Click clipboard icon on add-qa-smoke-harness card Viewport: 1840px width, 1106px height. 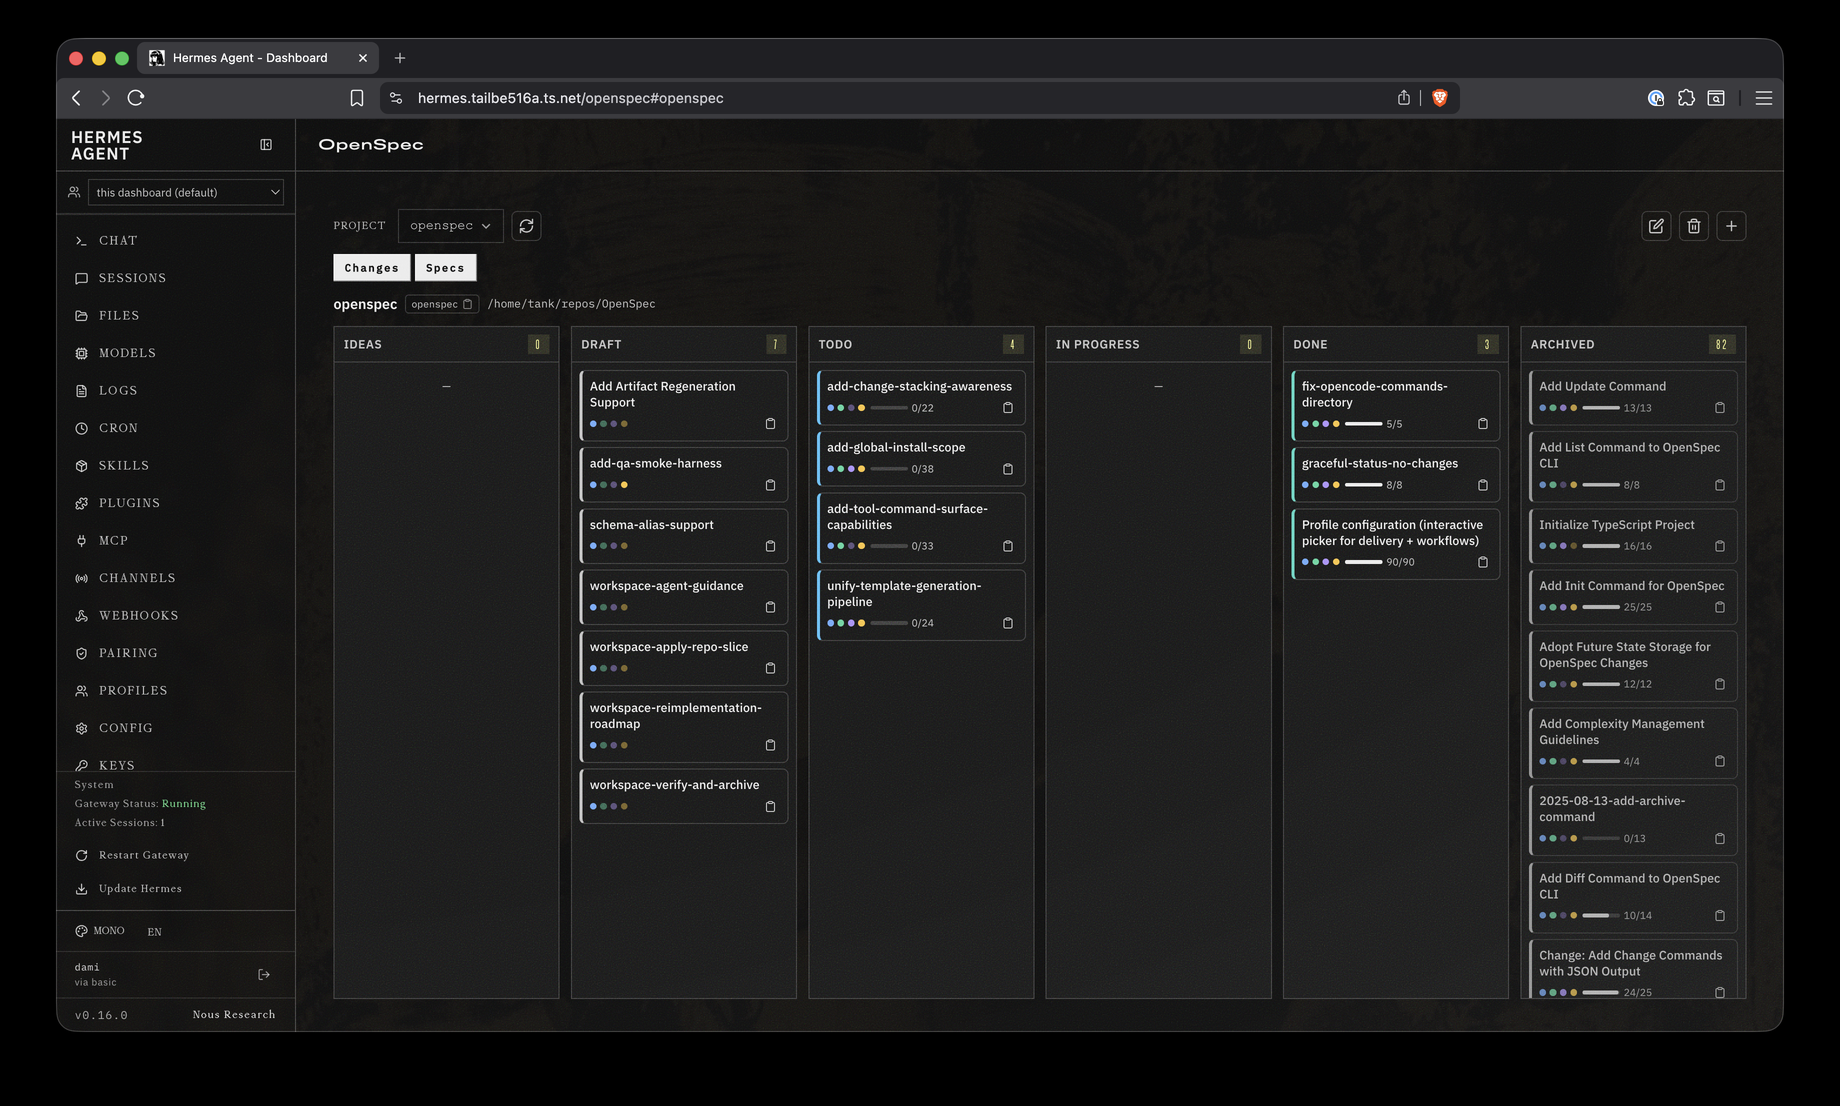point(770,485)
